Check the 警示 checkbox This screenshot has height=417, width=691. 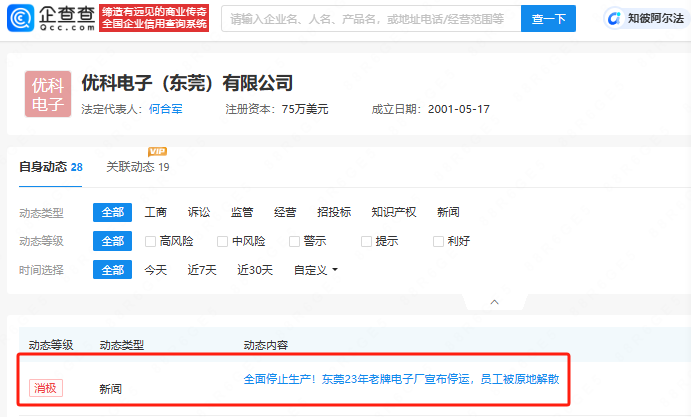294,241
